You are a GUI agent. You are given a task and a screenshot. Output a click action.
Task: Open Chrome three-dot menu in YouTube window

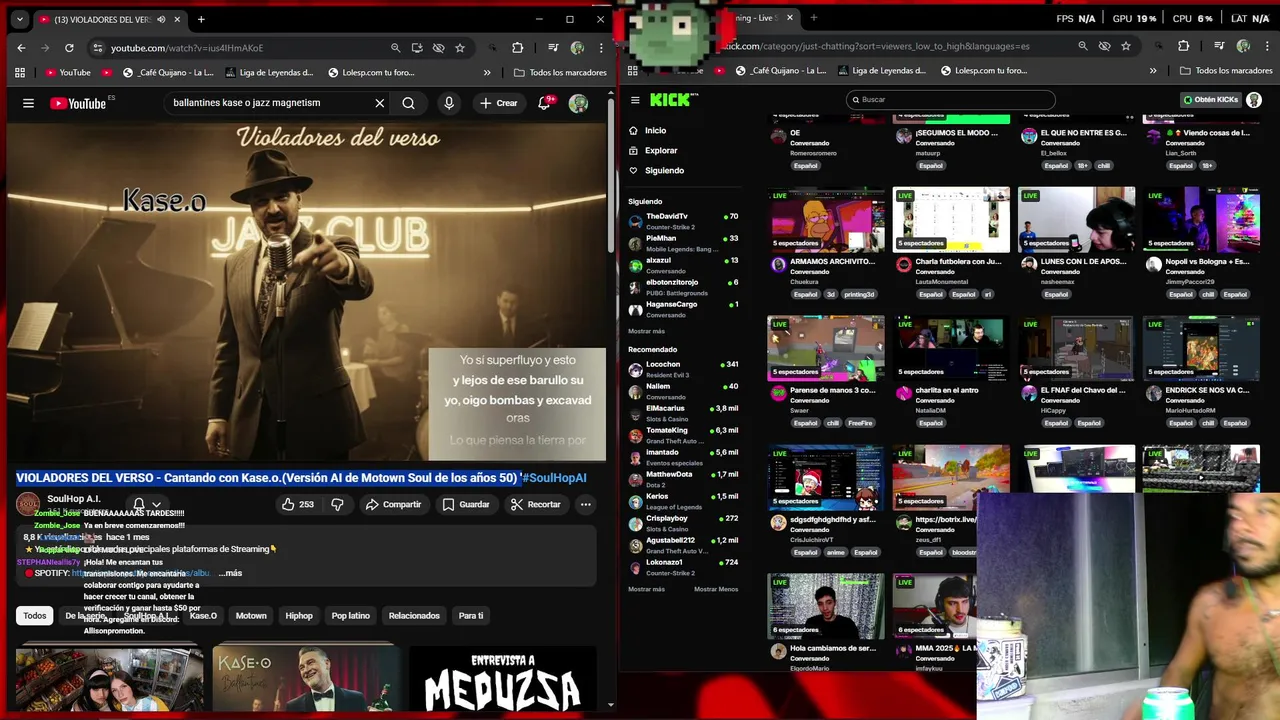600,48
